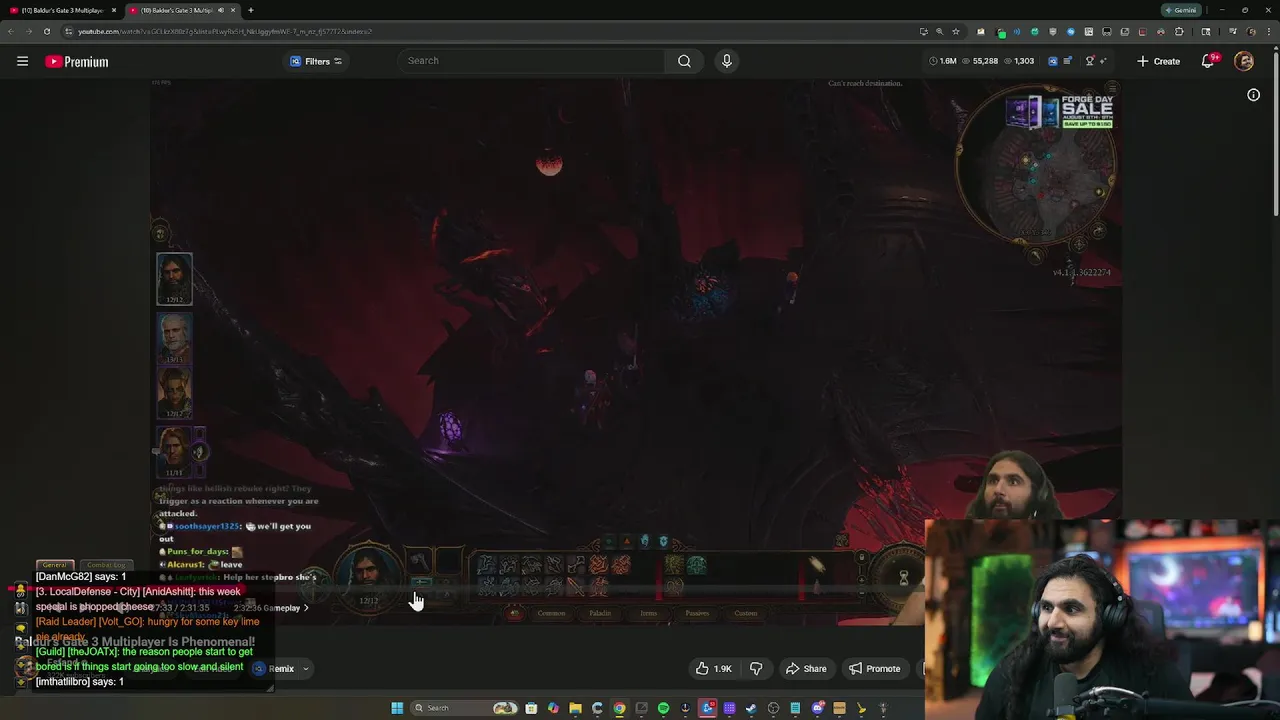Open the Chrome profile avatar
The width and height of the screenshot is (1280, 720).
(x=1251, y=31)
